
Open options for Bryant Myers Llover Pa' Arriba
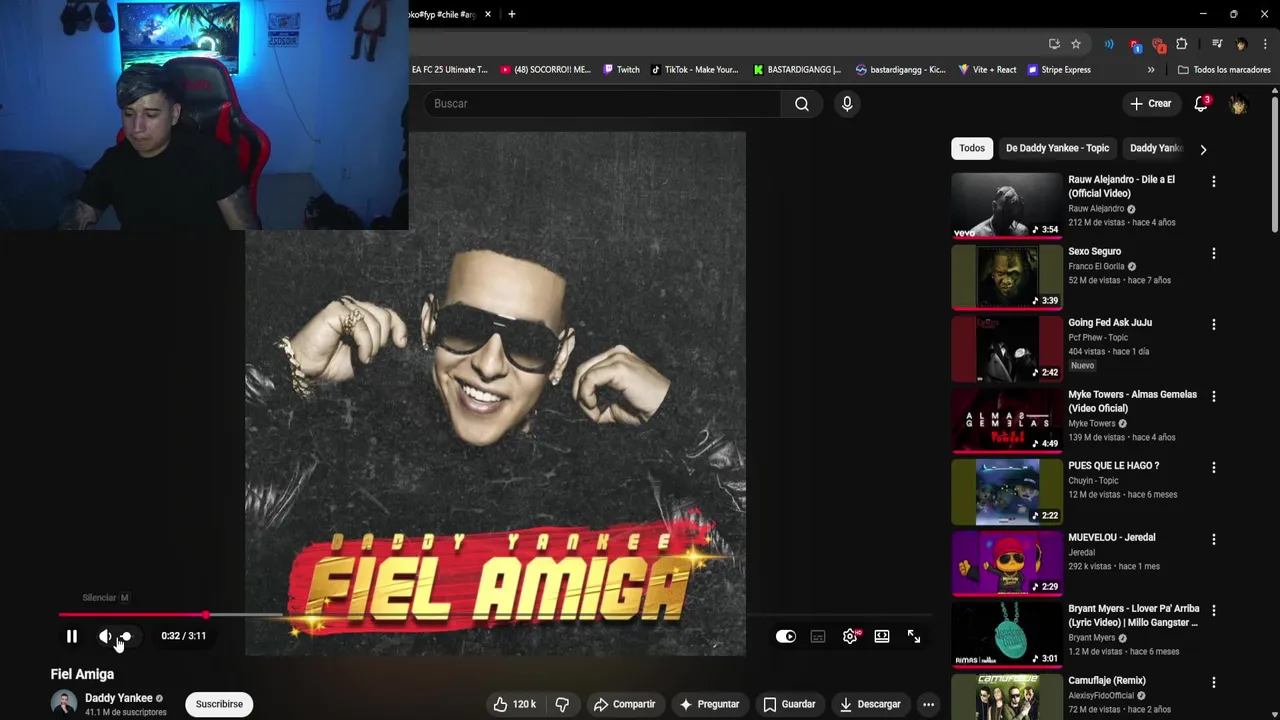[x=1213, y=611]
